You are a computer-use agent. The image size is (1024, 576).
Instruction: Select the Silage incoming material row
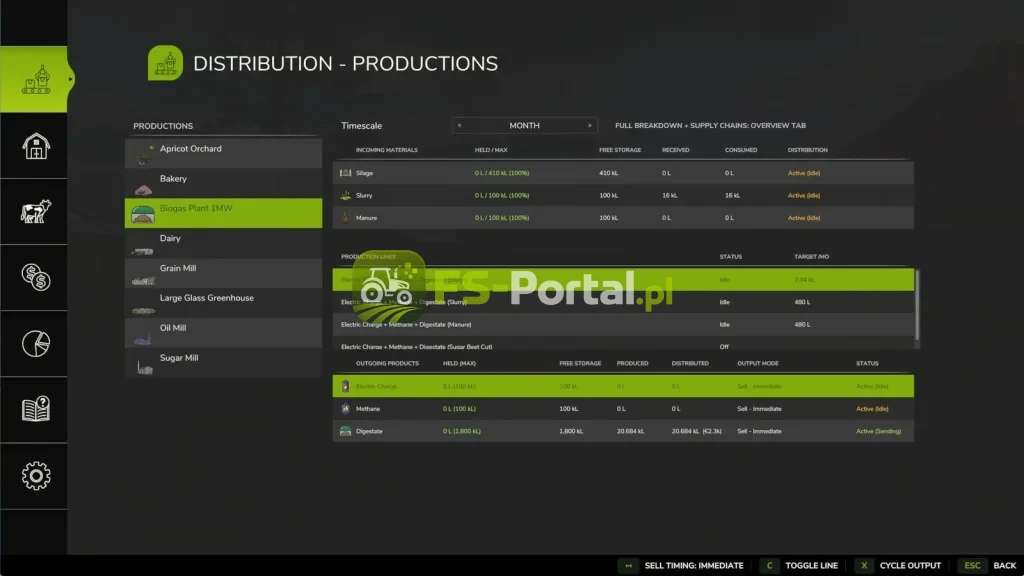click(623, 173)
